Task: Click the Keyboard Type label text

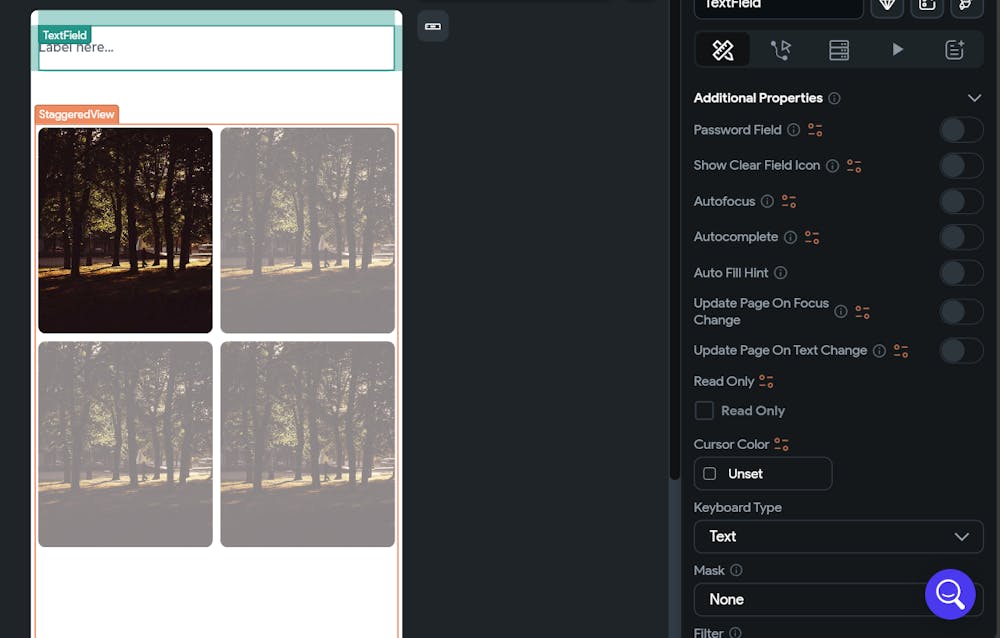Action: (737, 508)
